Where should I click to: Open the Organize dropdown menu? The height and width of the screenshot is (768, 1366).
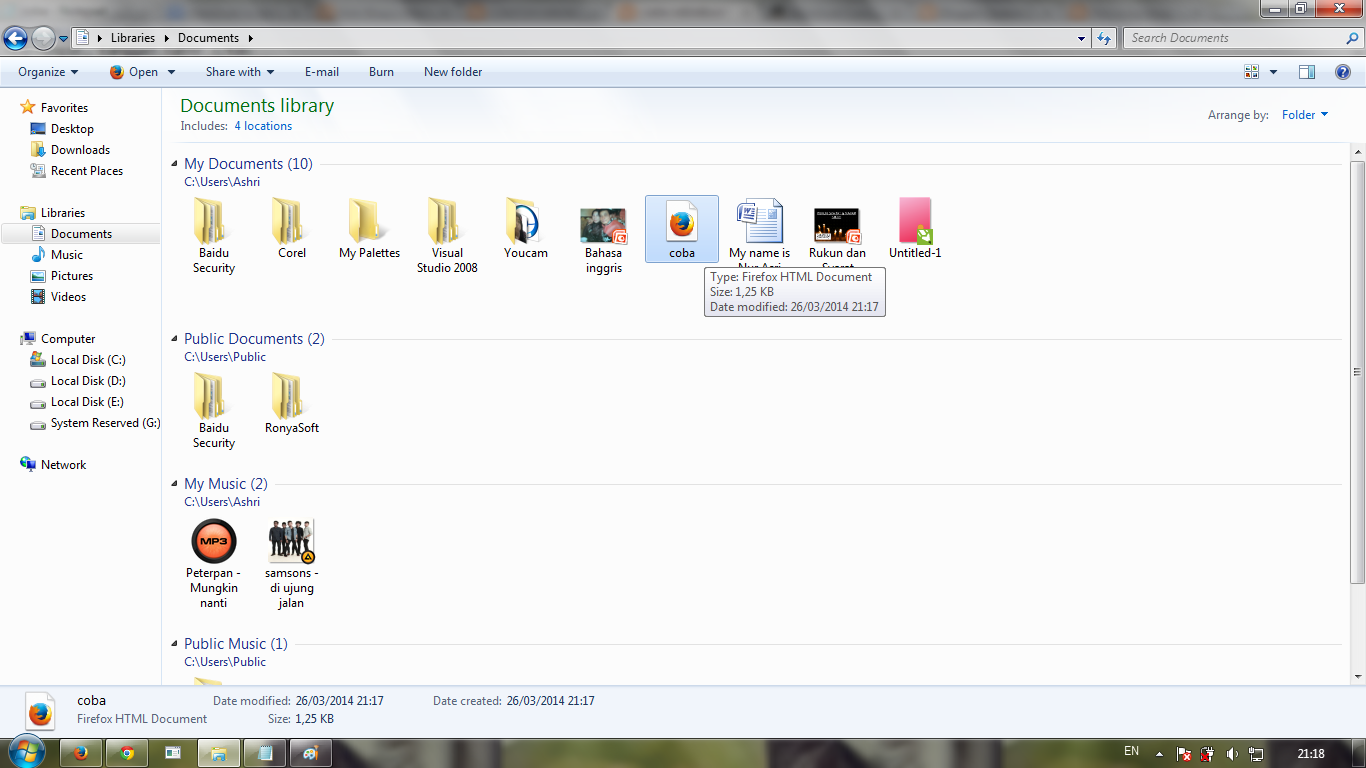46,71
